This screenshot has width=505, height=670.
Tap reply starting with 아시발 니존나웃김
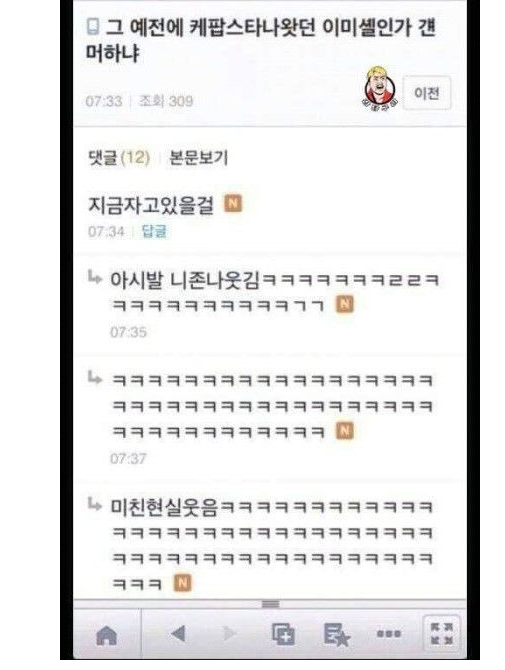[x=275, y=293]
